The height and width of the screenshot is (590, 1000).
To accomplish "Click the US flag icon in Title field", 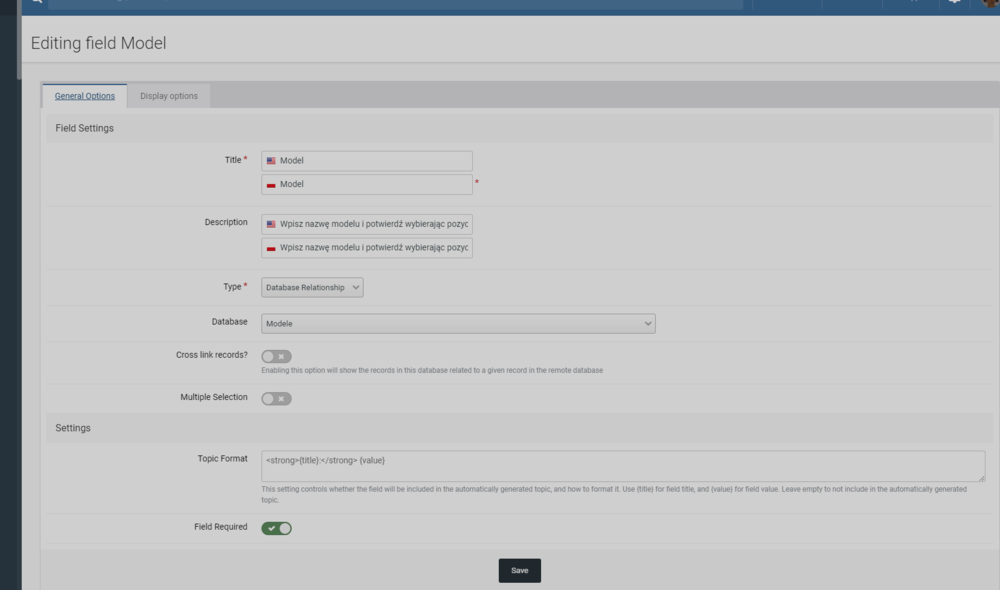I will [x=271, y=161].
